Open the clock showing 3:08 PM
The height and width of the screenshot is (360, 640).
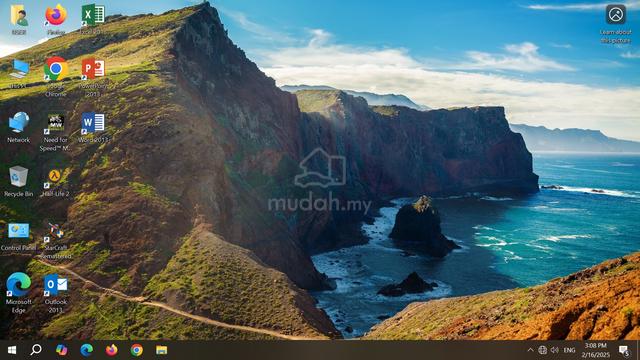[596, 350]
